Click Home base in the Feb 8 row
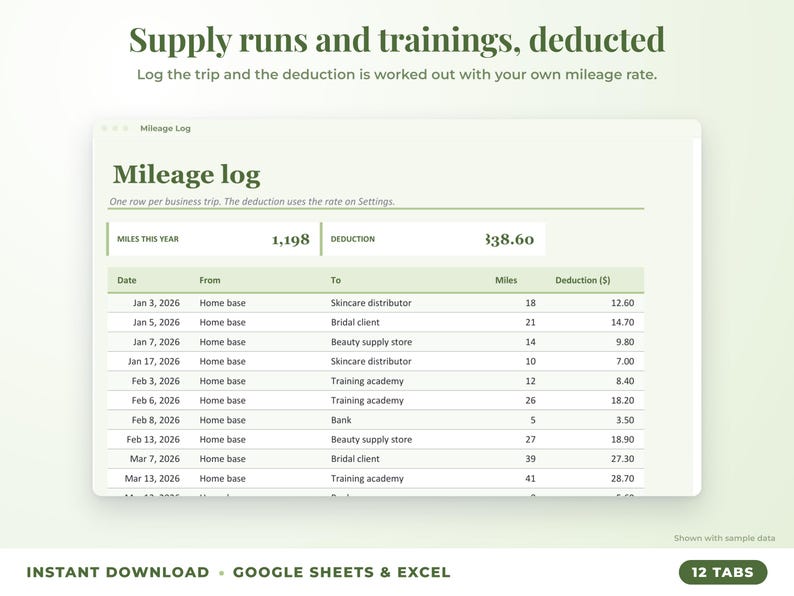This screenshot has width=794, height=596. [222, 420]
